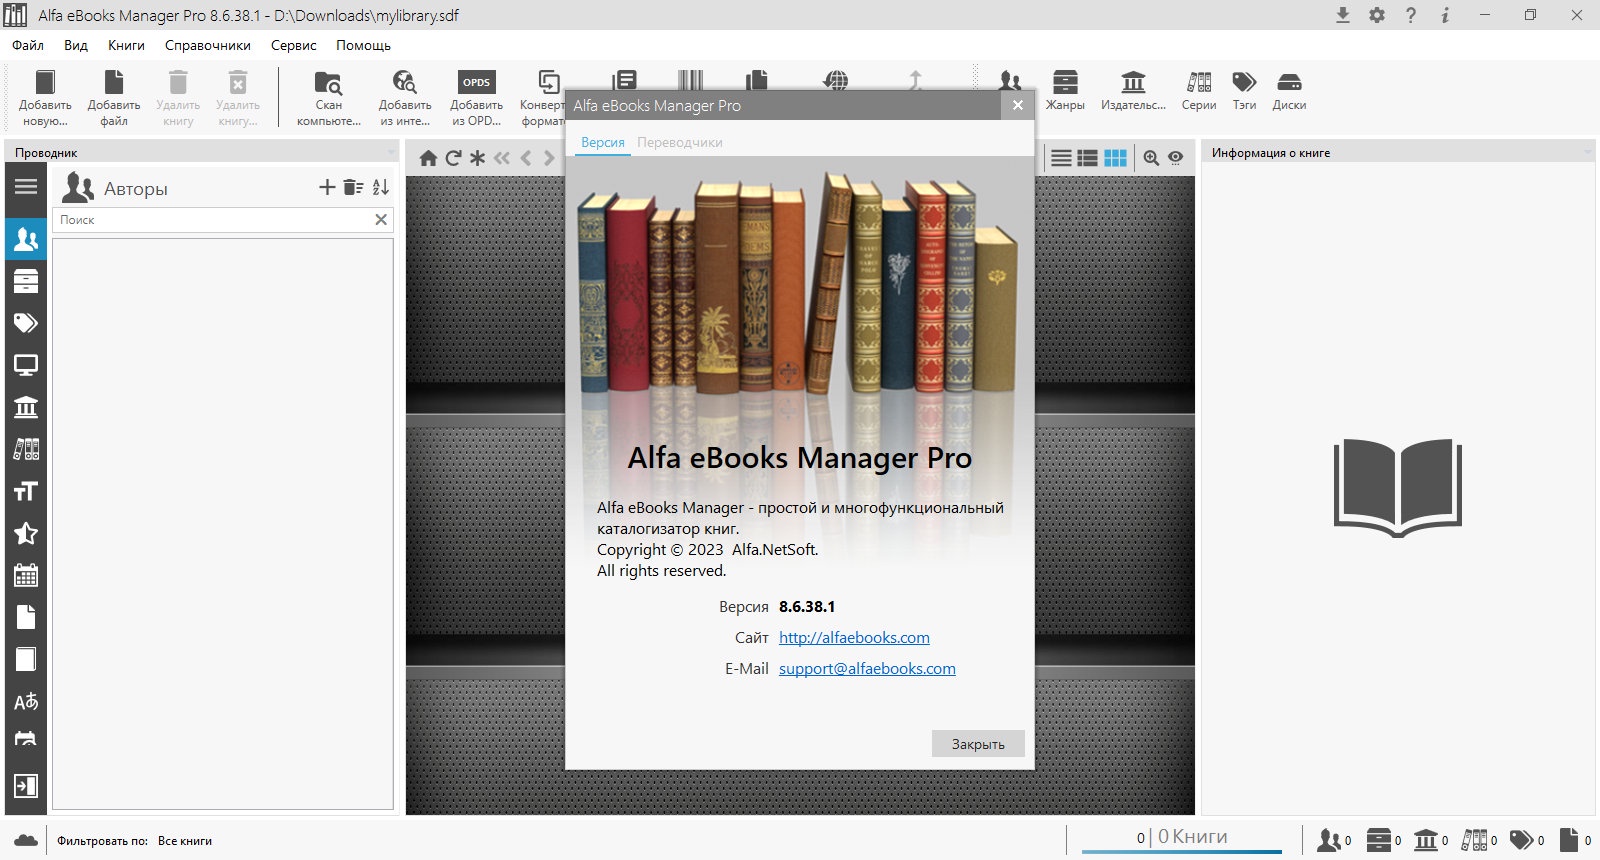Viewport: 1600px width, 860px height.
Task: Open the Сервис menu
Action: 294,45
